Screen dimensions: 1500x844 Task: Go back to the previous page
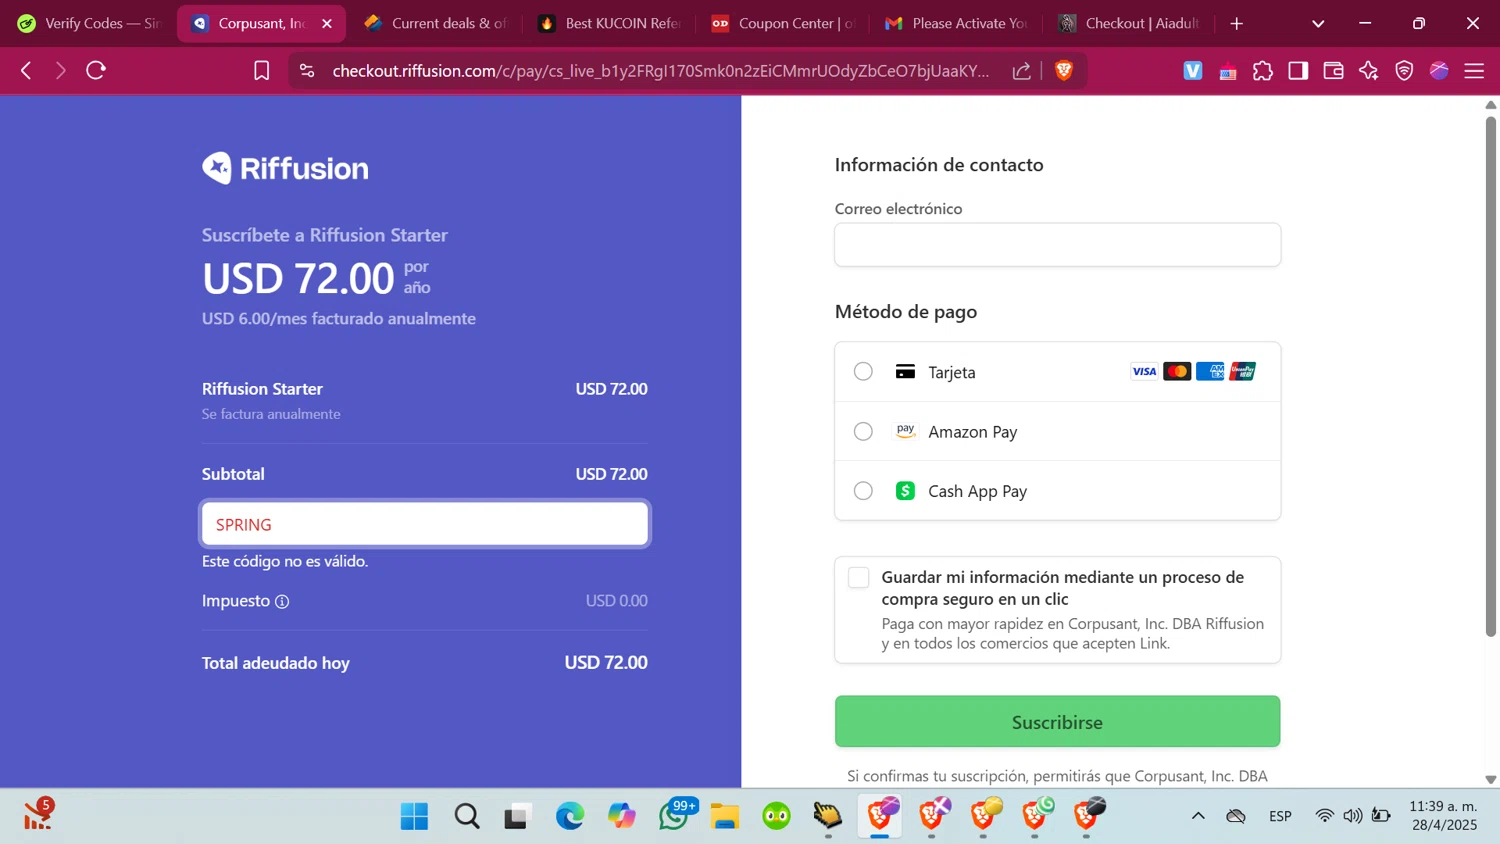tap(27, 70)
